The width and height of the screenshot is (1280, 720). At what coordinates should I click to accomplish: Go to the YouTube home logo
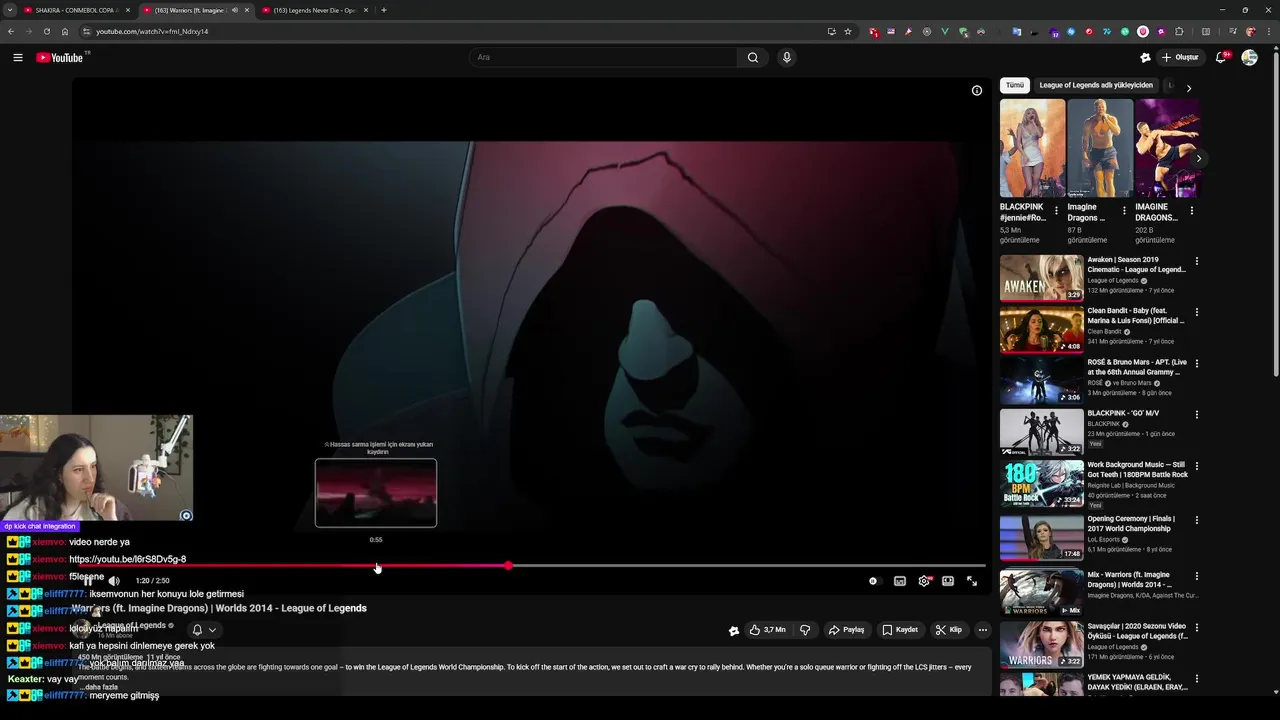[60, 57]
